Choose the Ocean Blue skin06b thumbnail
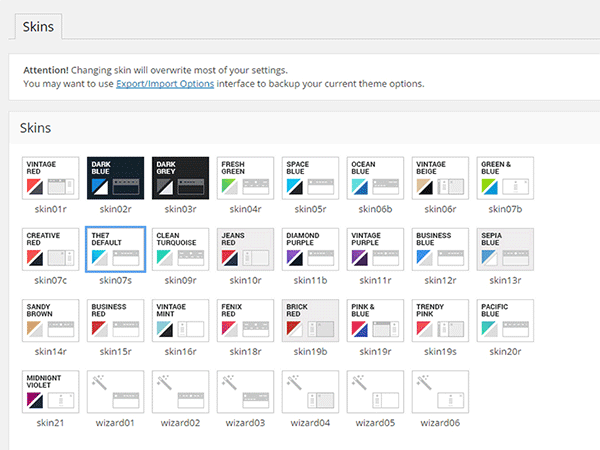The image size is (600, 450). pos(375,178)
